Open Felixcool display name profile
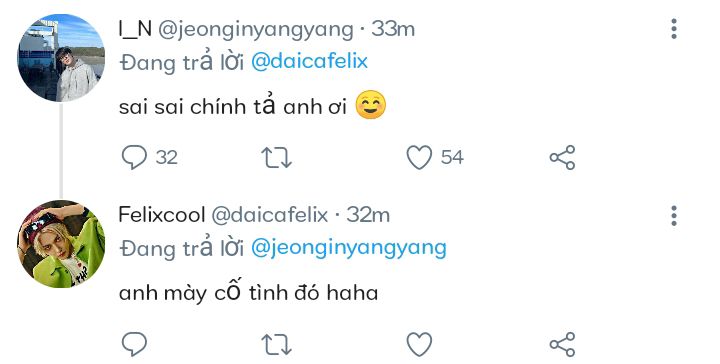720x364 pixels. pyautogui.click(x=162, y=215)
